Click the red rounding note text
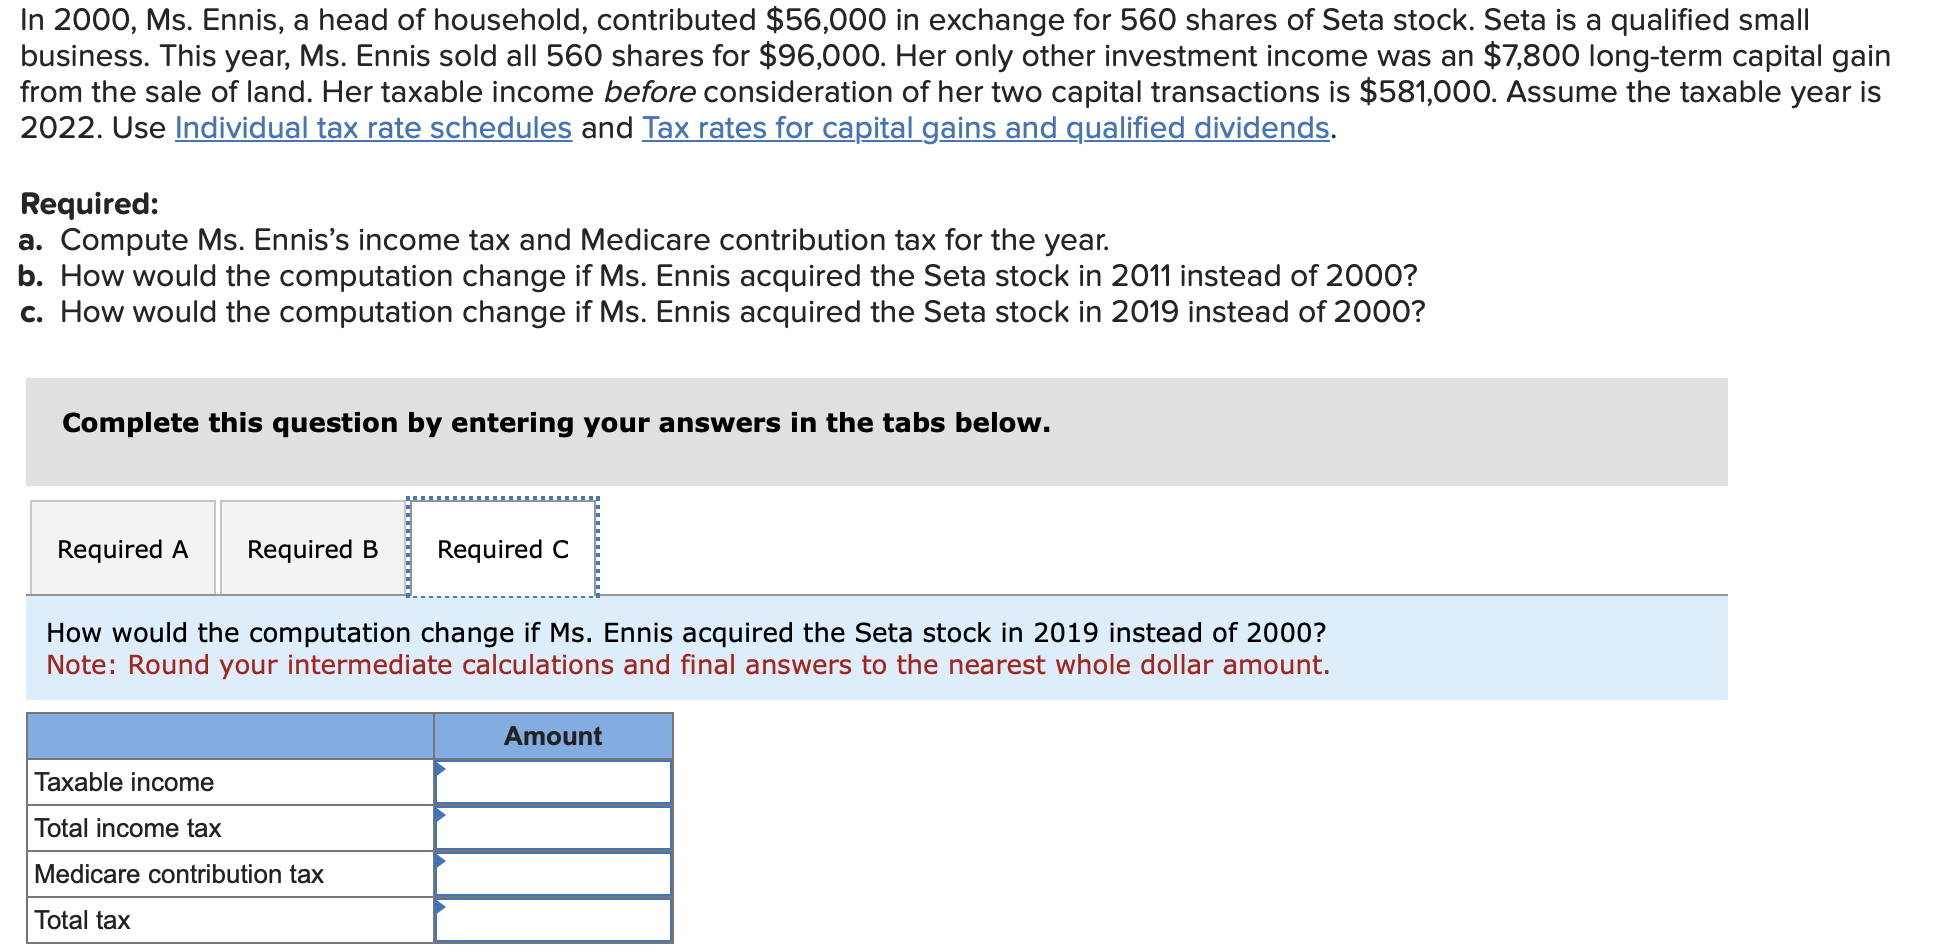The width and height of the screenshot is (1950, 952). click(x=688, y=665)
